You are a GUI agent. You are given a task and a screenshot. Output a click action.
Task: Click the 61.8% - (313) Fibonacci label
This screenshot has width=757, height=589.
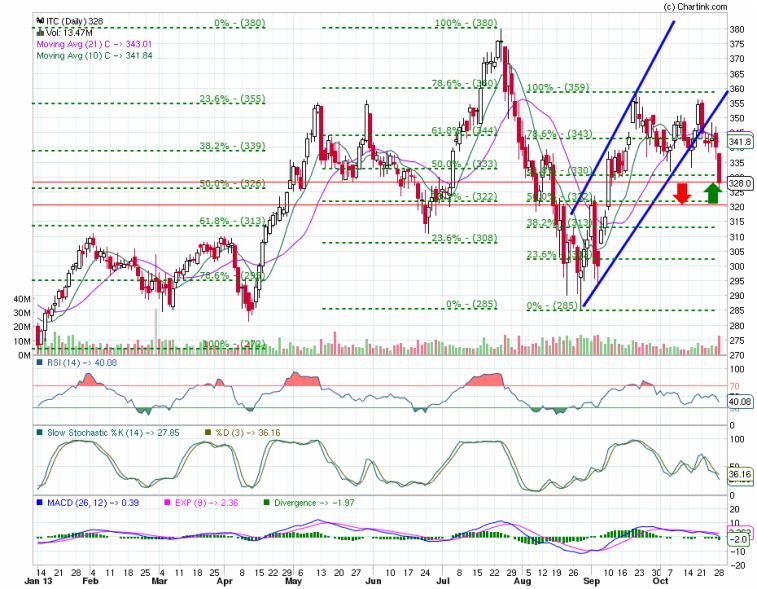[x=233, y=221]
